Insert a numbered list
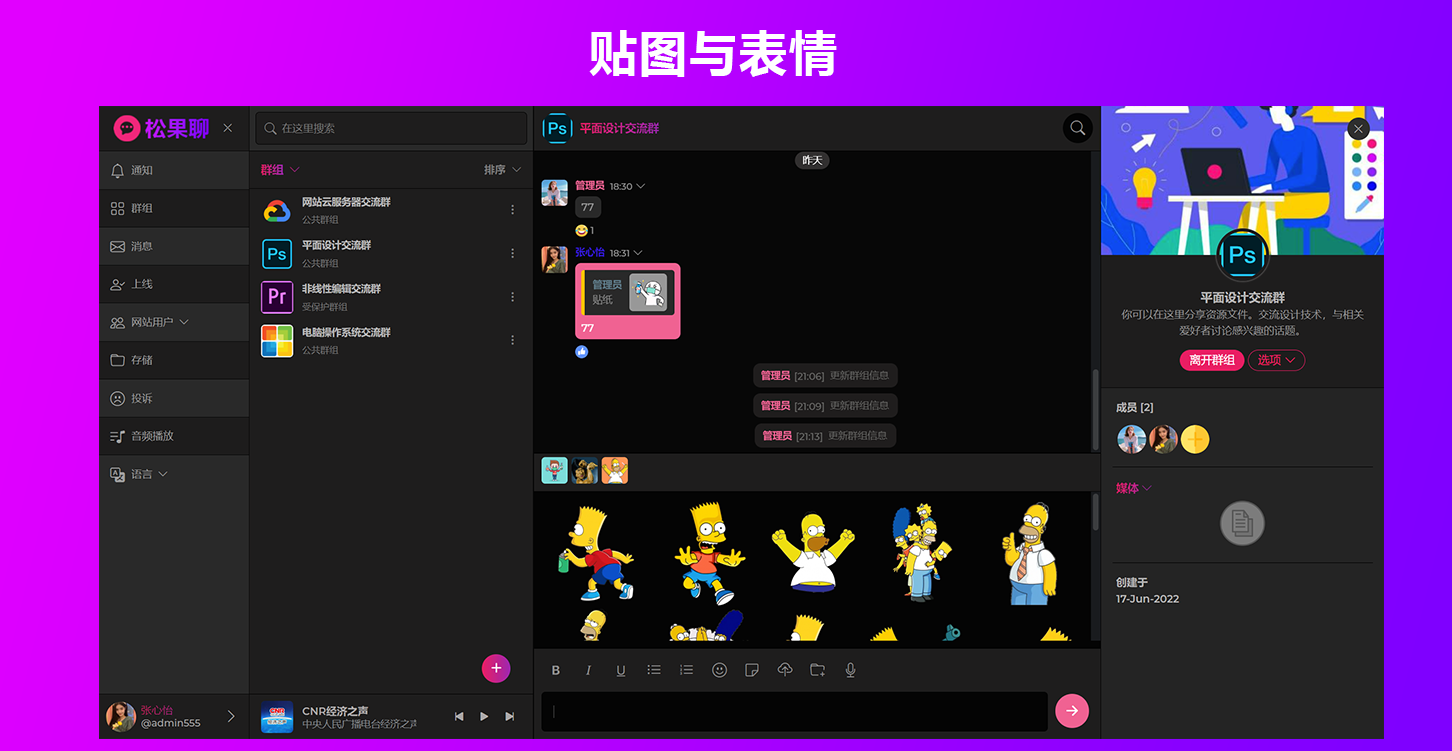Viewport: 1452px width, 751px height. pos(686,670)
